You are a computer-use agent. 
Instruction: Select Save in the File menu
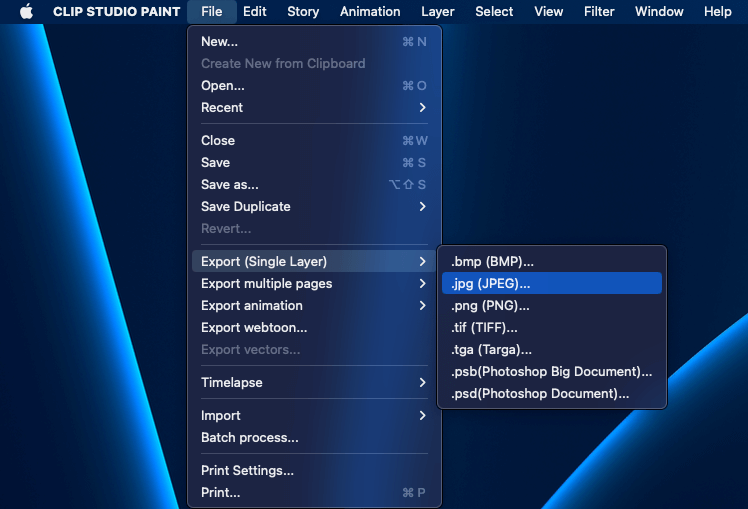[314, 162]
